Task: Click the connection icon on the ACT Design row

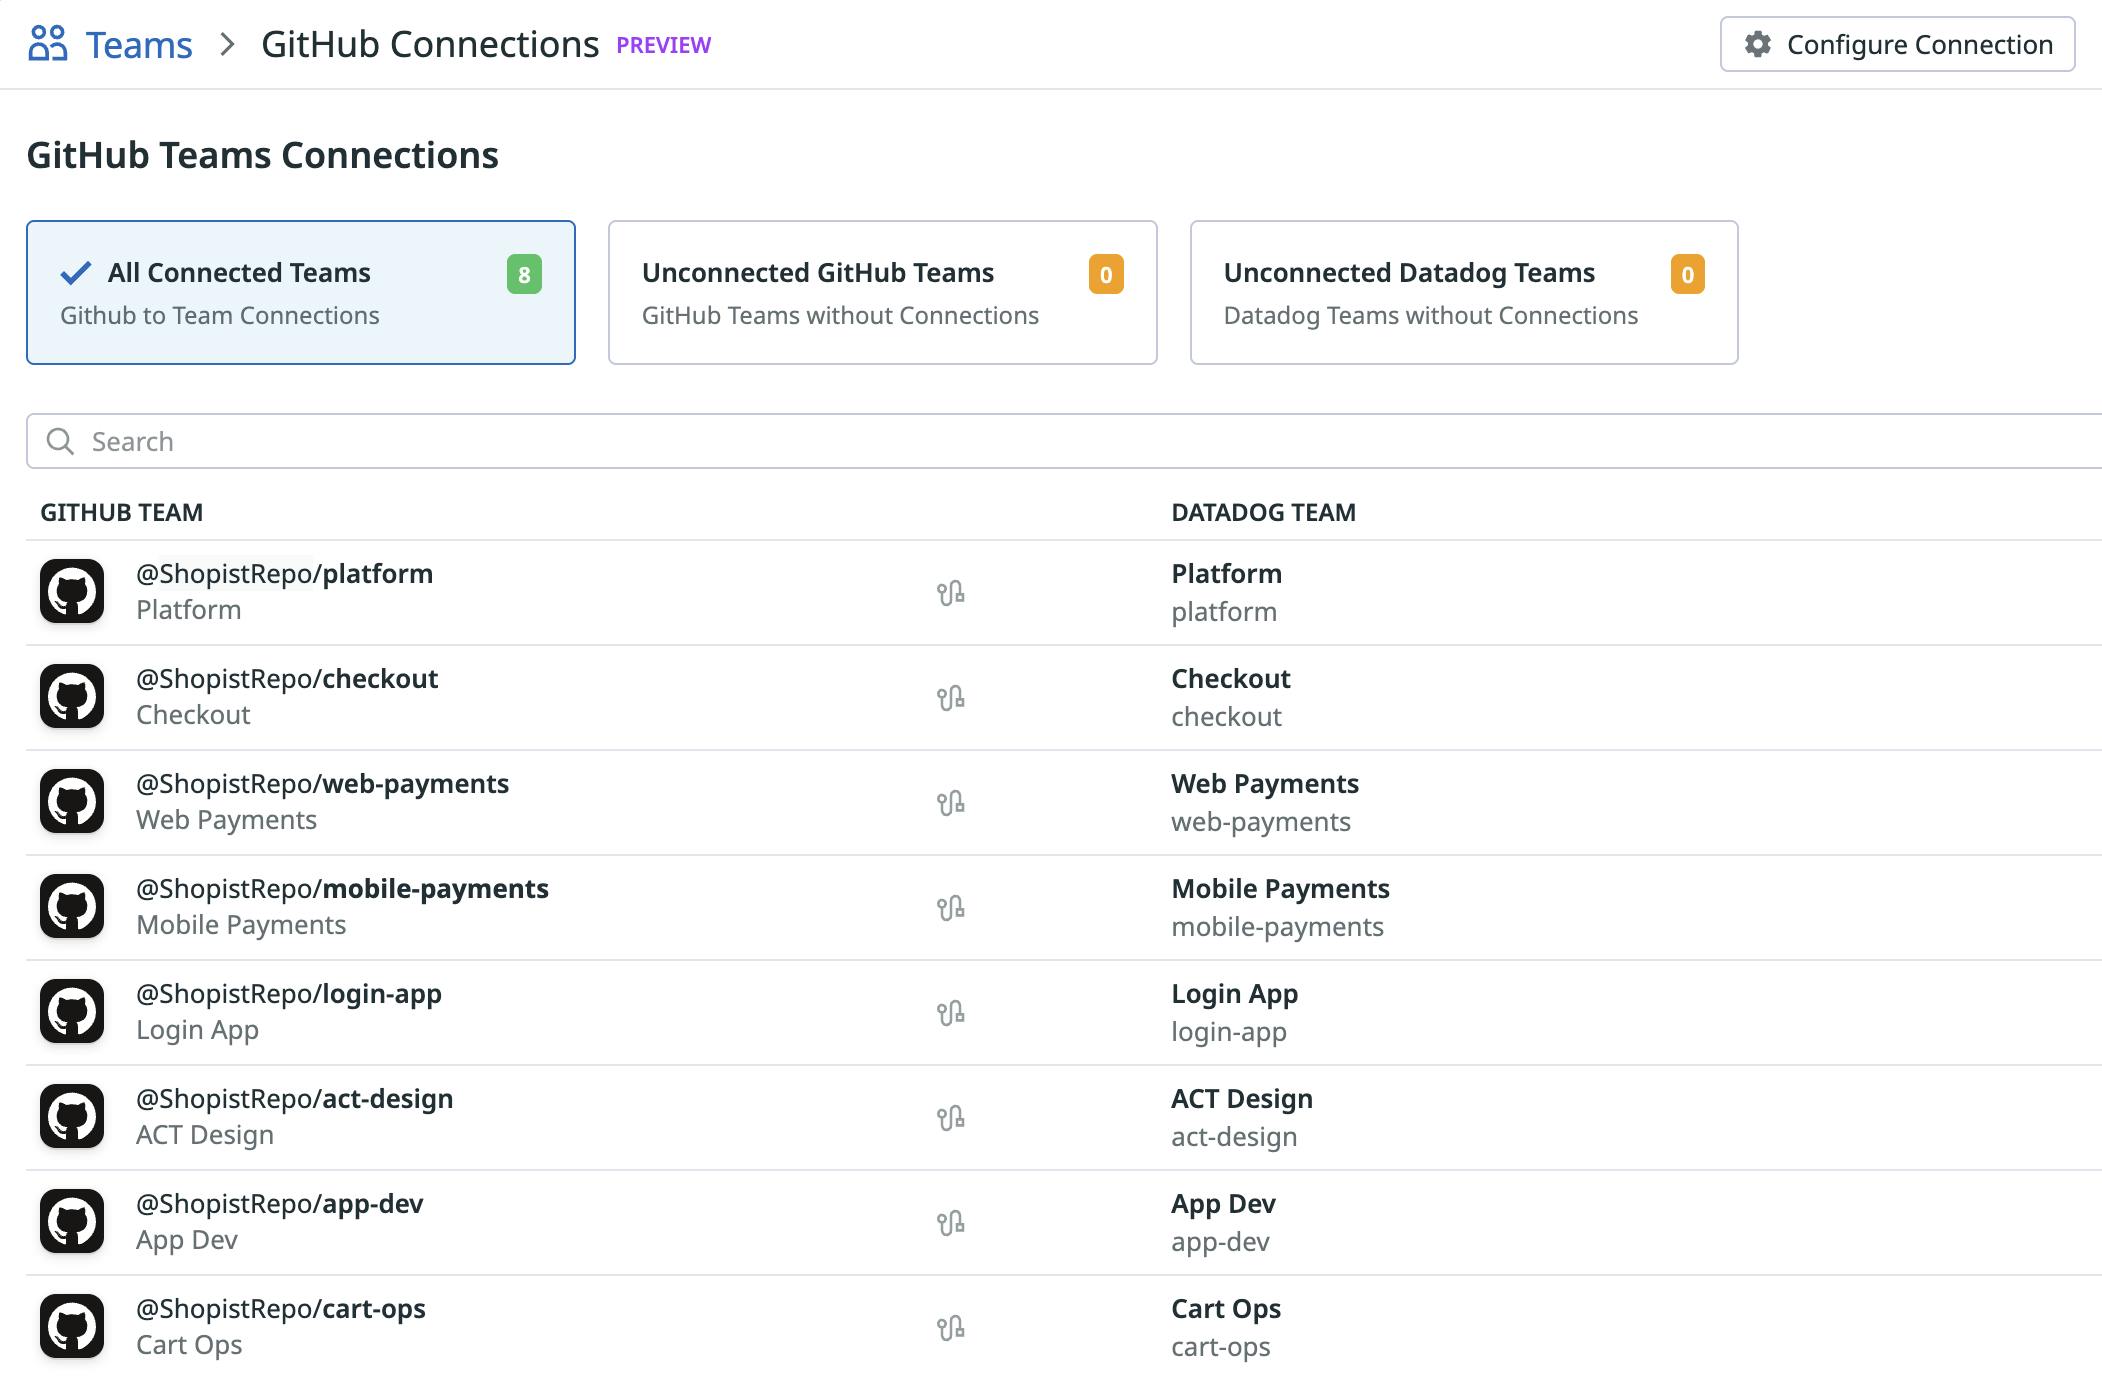Action: tap(950, 1116)
